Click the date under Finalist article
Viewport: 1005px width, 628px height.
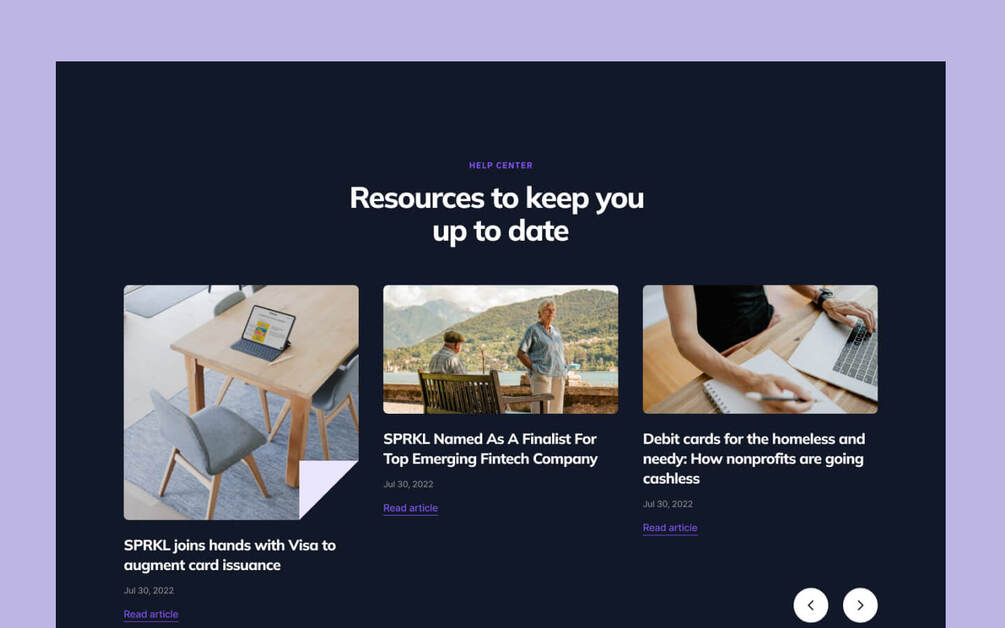[x=408, y=484]
